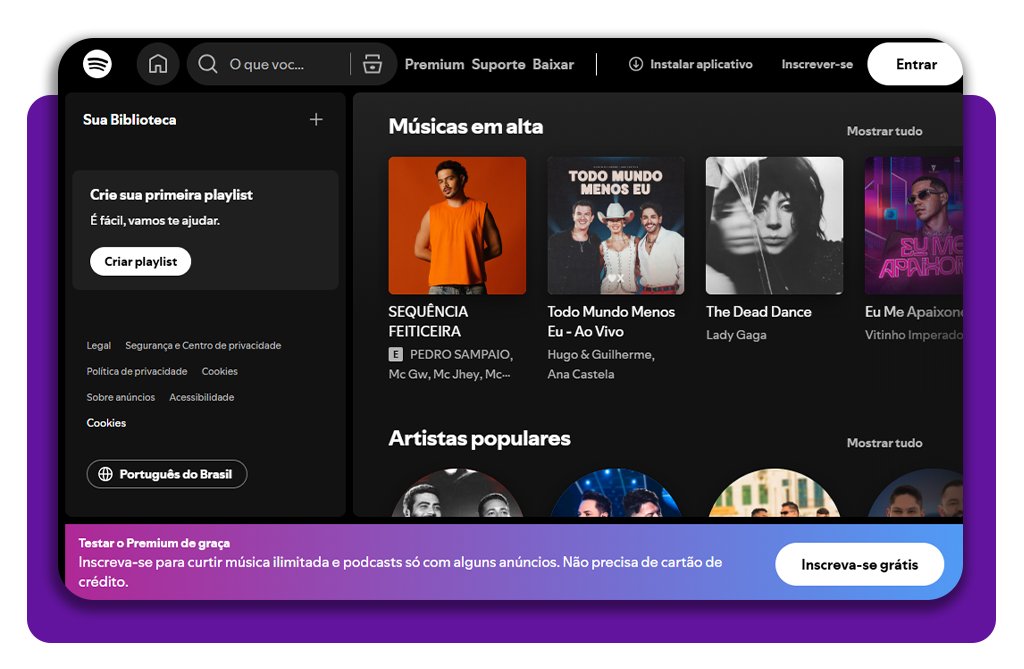Click the Sua Biblioteca heading

(x=129, y=120)
